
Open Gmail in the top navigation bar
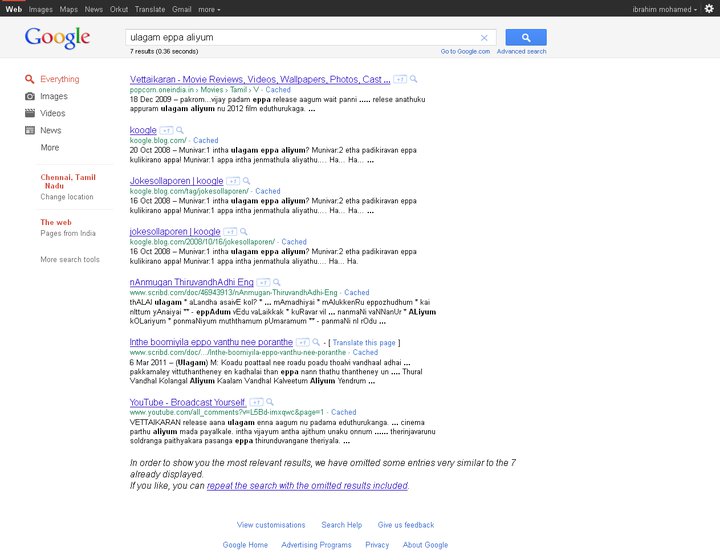click(182, 9)
